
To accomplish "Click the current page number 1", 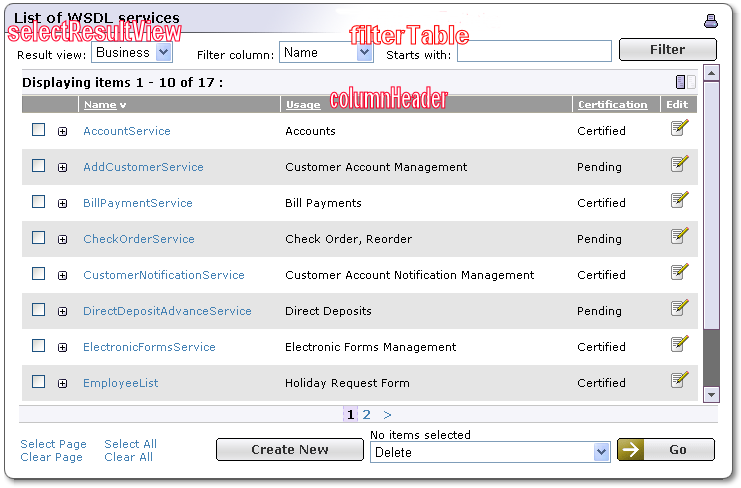I will click(x=350, y=414).
